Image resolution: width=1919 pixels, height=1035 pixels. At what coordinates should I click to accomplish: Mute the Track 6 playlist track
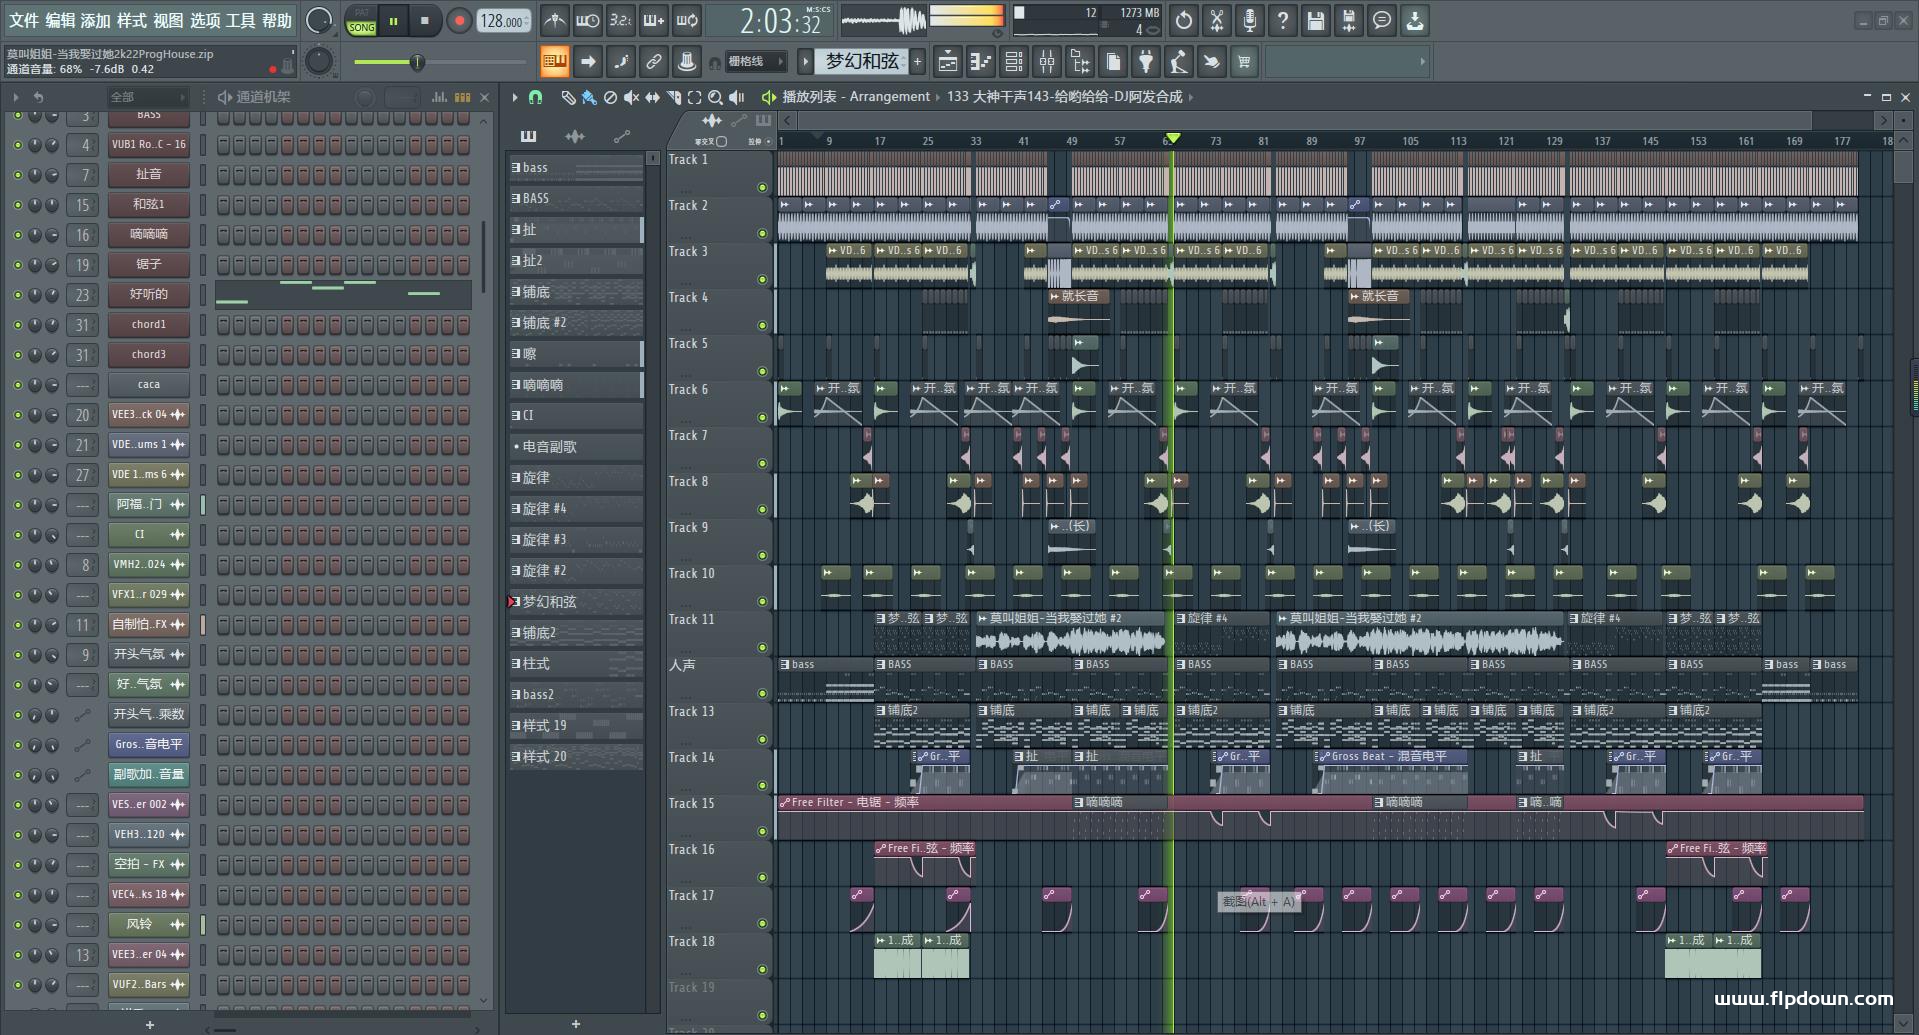coord(762,417)
